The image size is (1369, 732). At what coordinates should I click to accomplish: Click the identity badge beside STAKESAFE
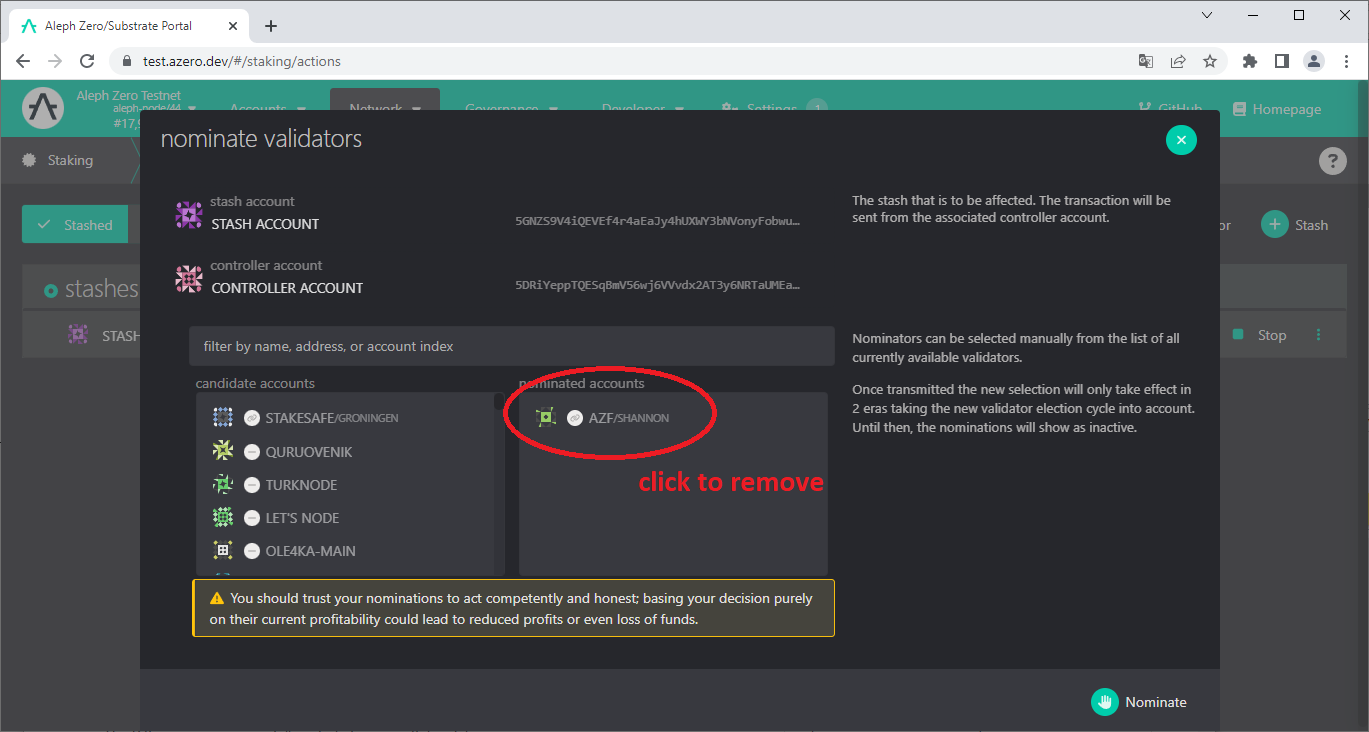click(252, 418)
